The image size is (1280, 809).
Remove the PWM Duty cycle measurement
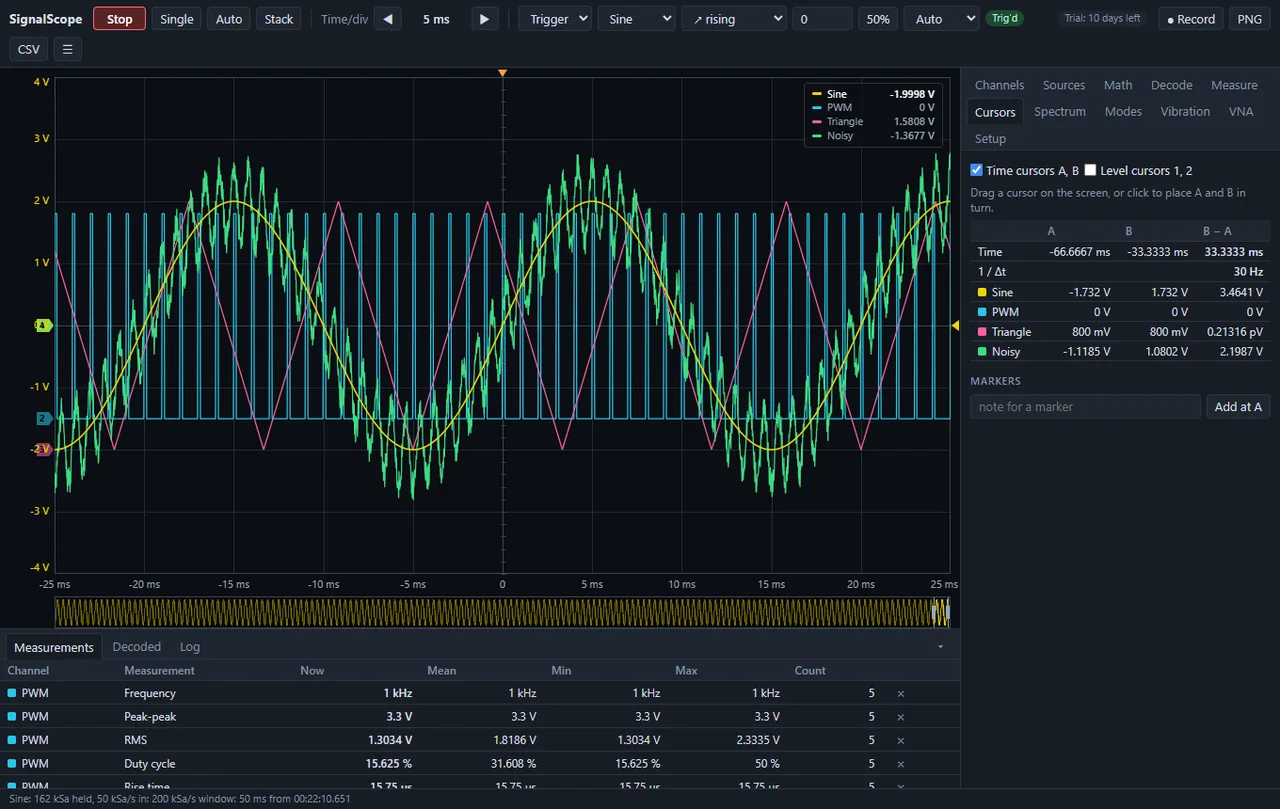click(900, 763)
